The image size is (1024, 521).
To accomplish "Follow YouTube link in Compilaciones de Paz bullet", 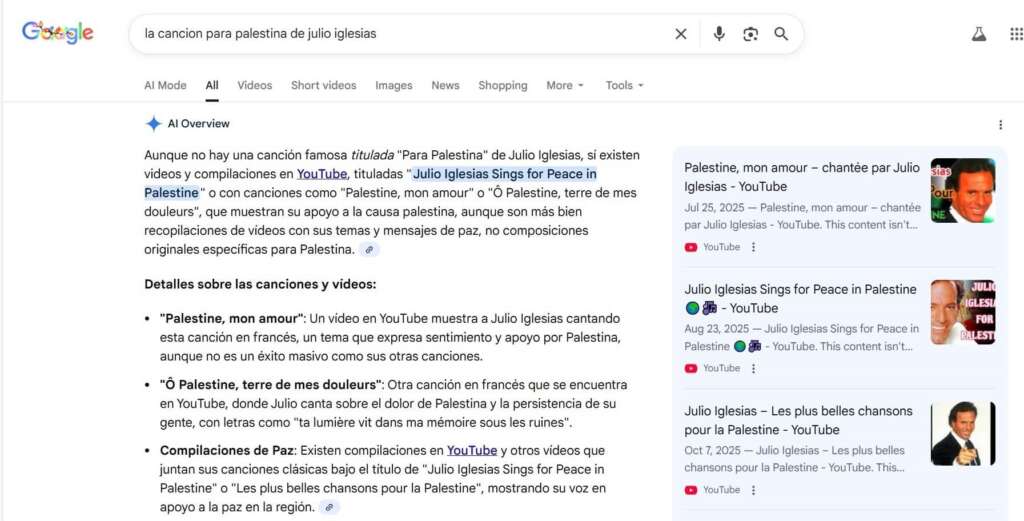I will 472,450.
